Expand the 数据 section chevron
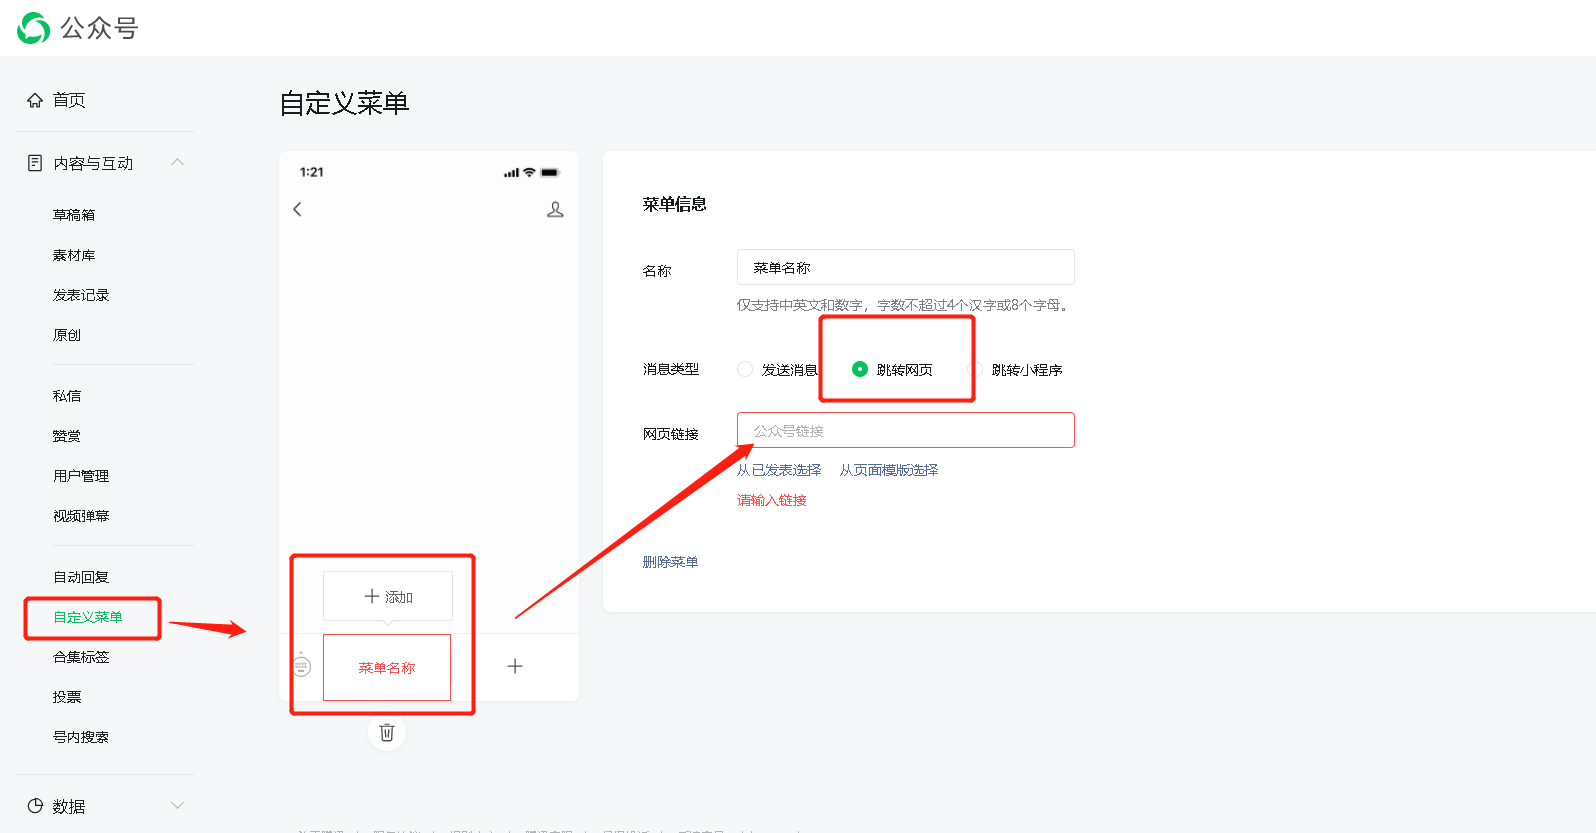The height and width of the screenshot is (833, 1596). point(178,806)
